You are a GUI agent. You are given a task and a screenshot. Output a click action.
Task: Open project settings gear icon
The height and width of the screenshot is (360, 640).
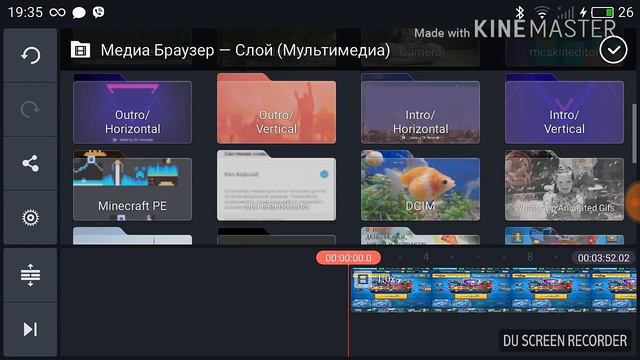pyautogui.click(x=31, y=218)
